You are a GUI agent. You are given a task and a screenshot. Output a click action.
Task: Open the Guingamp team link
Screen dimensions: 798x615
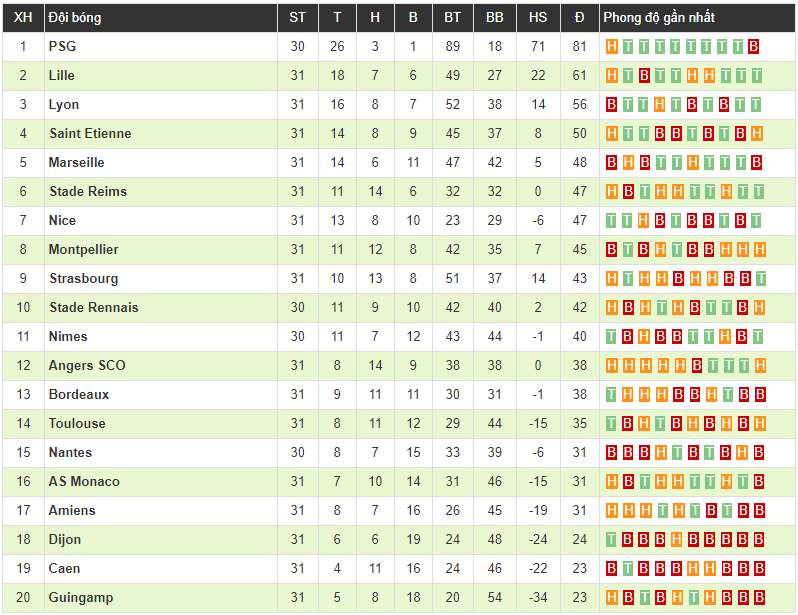80,597
